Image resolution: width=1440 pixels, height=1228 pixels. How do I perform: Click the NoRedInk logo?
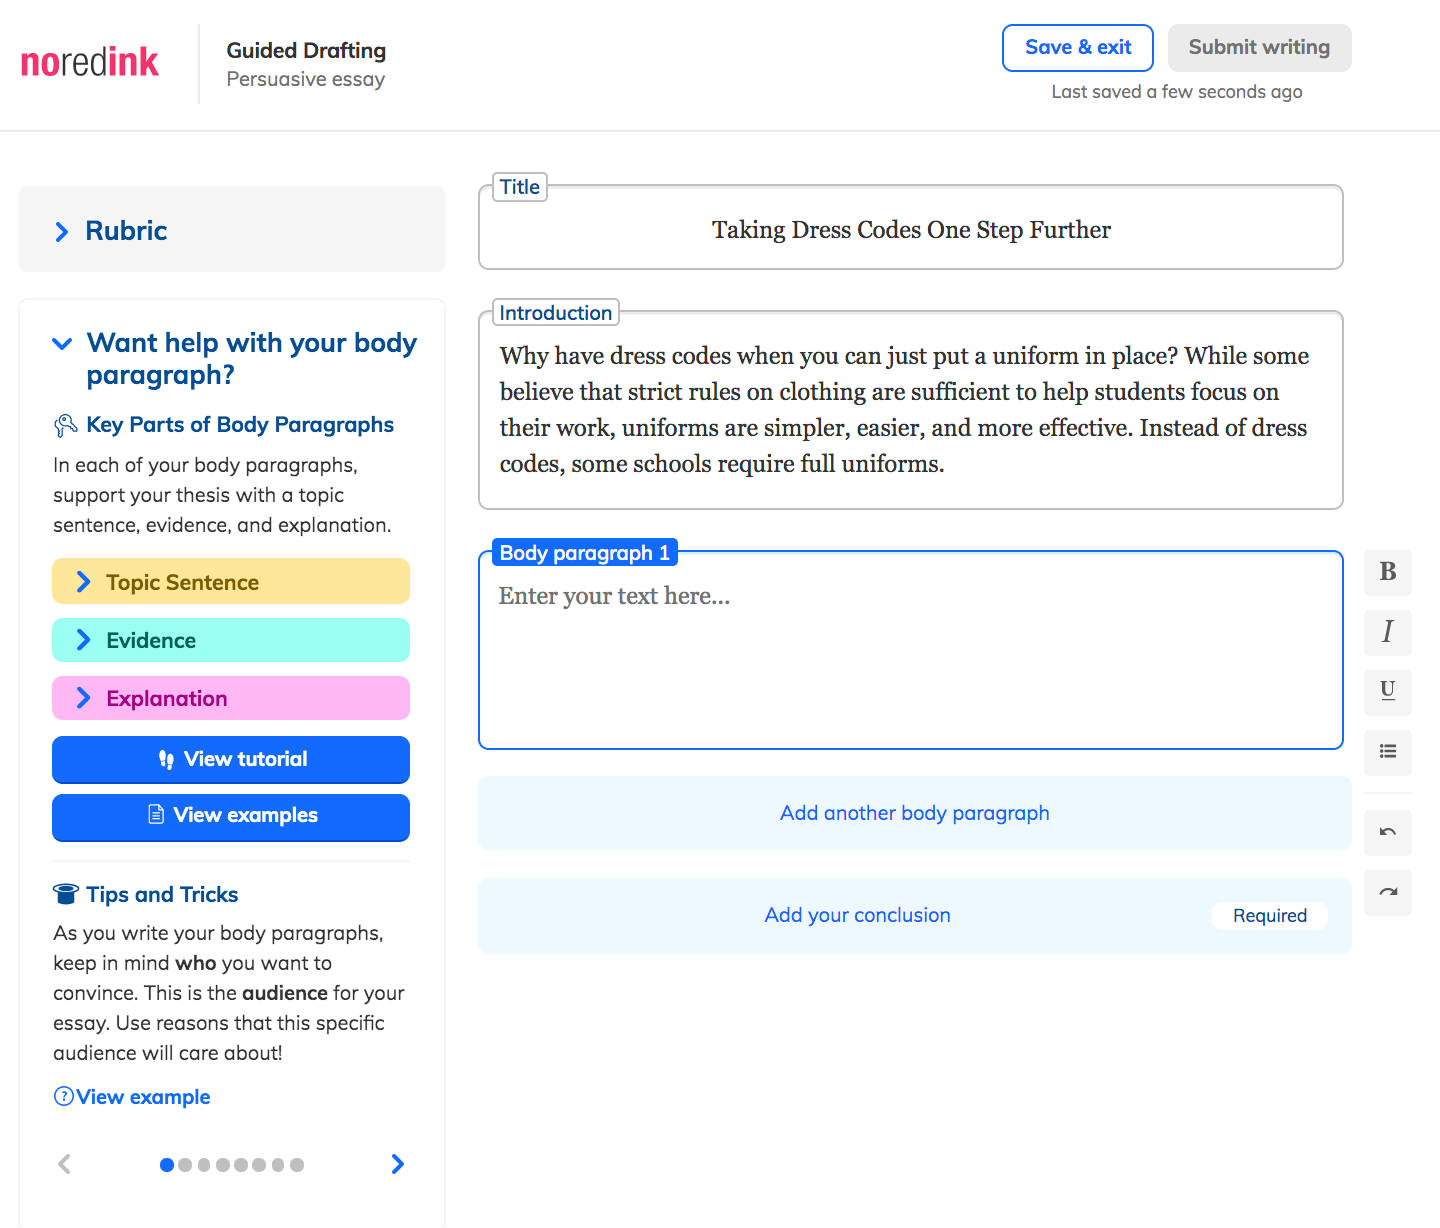coord(90,62)
